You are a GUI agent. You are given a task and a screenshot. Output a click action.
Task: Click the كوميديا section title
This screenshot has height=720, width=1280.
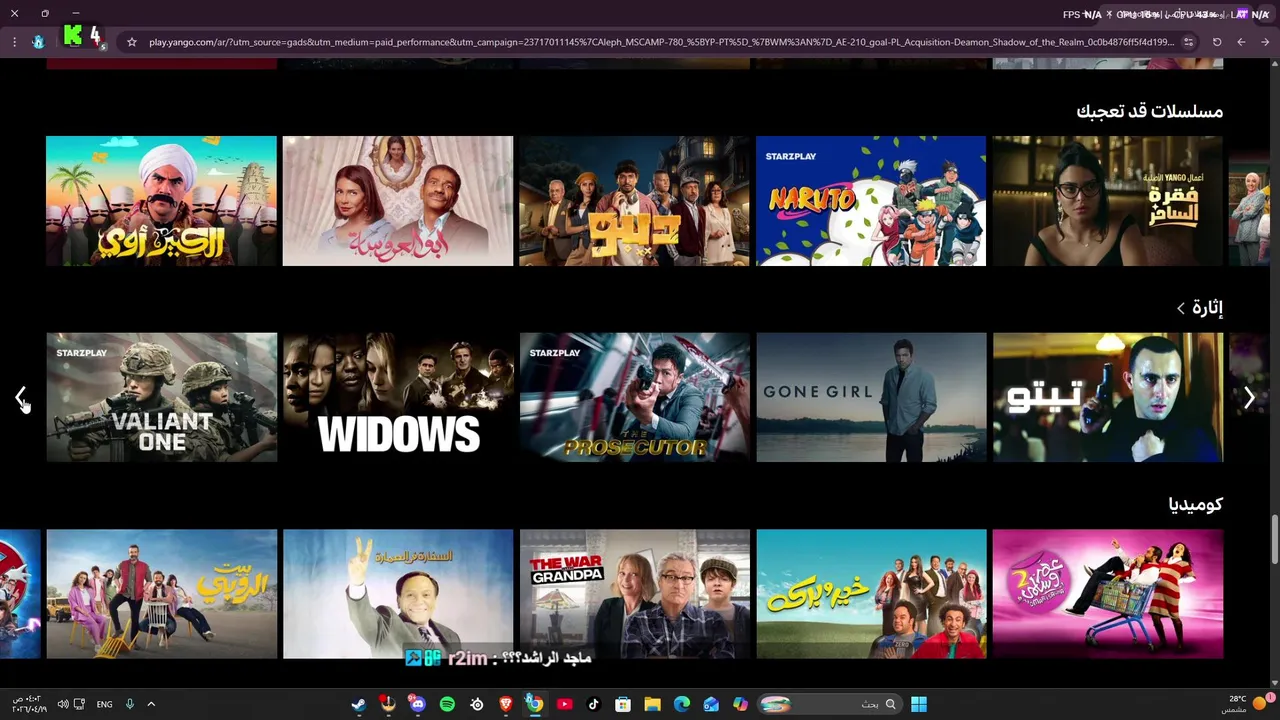click(x=1196, y=504)
